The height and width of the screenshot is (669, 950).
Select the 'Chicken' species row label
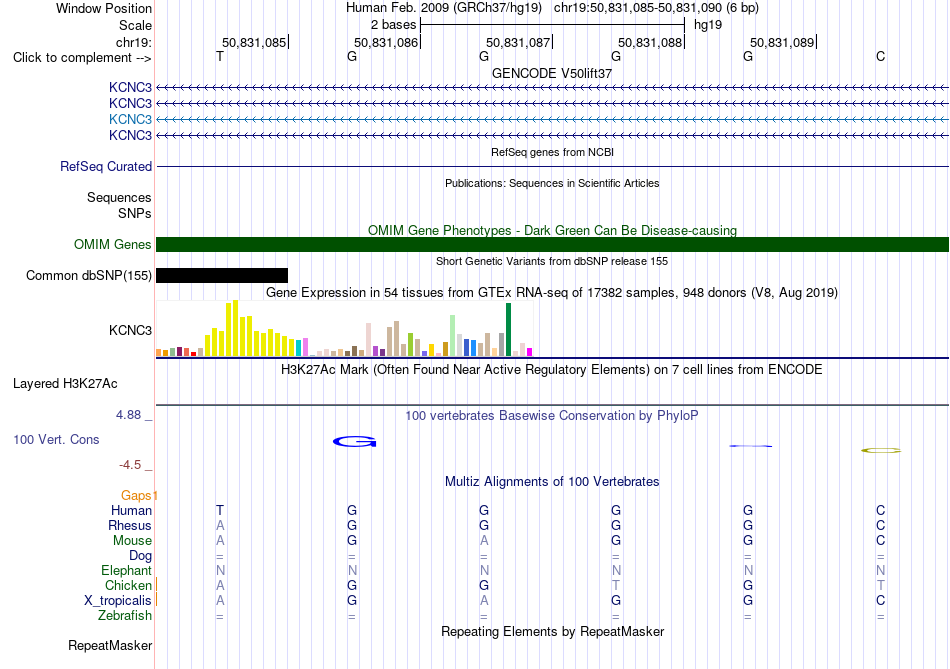pos(128,585)
